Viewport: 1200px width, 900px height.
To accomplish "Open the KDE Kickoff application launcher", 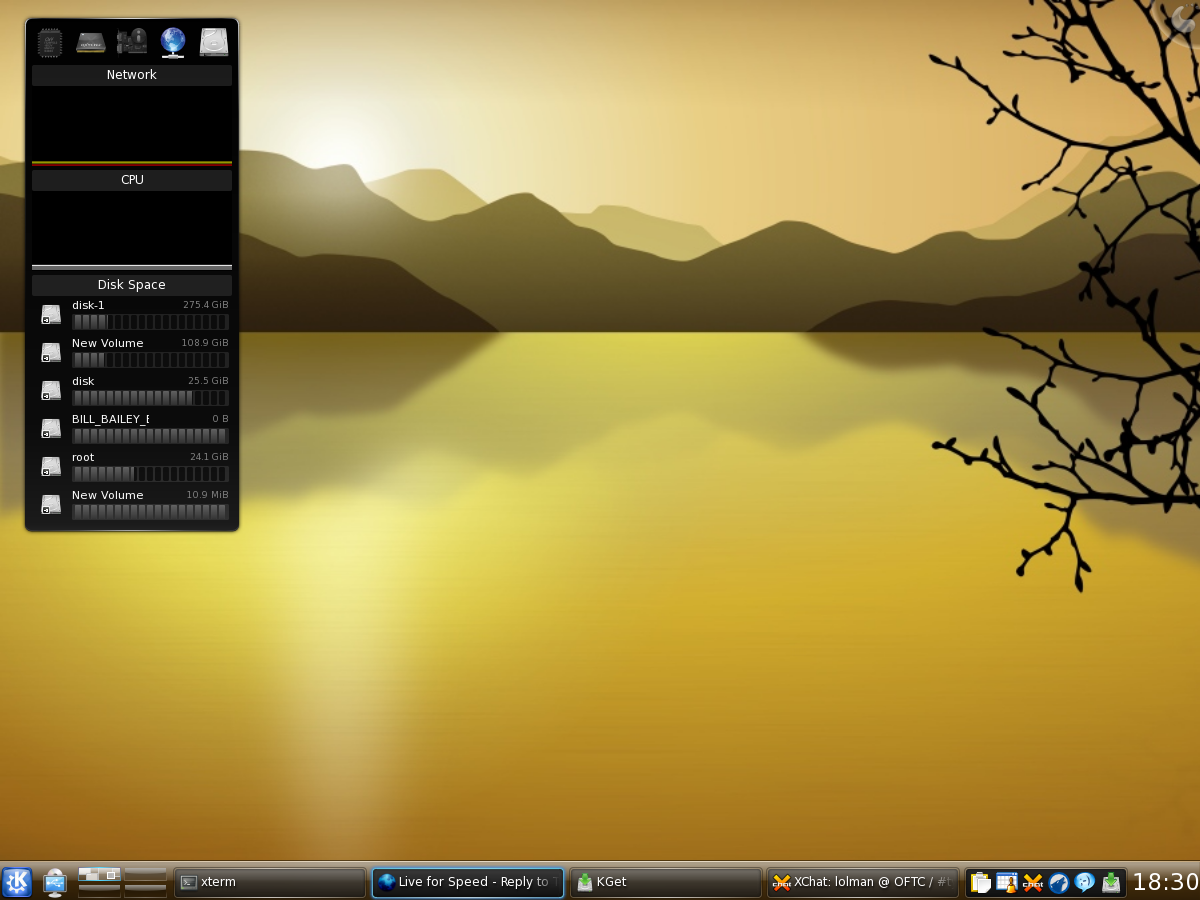I will coord(17,882).
